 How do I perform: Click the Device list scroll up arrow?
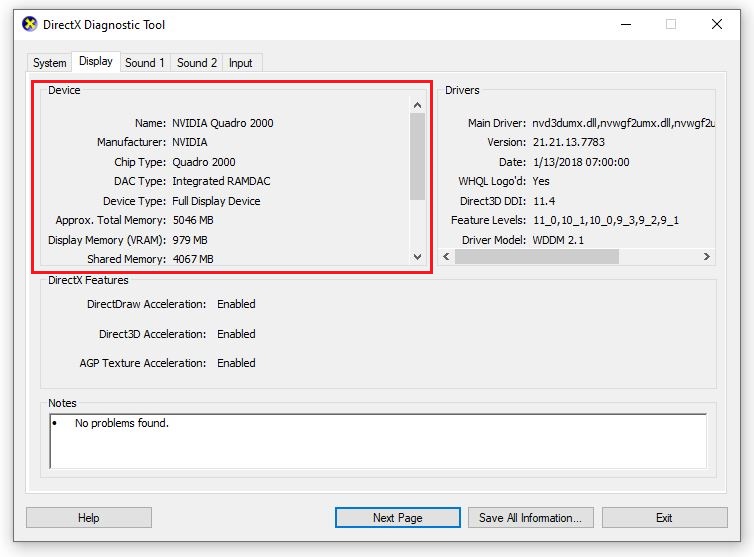[418, 105]
